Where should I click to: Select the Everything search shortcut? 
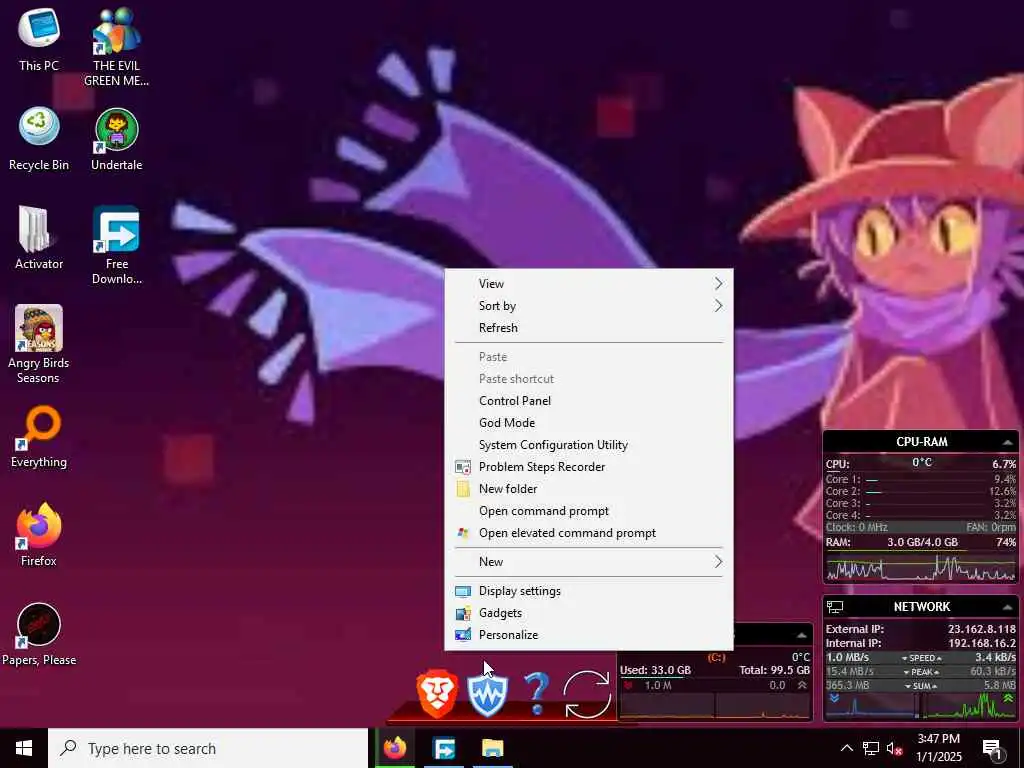[x=39, y=436]
